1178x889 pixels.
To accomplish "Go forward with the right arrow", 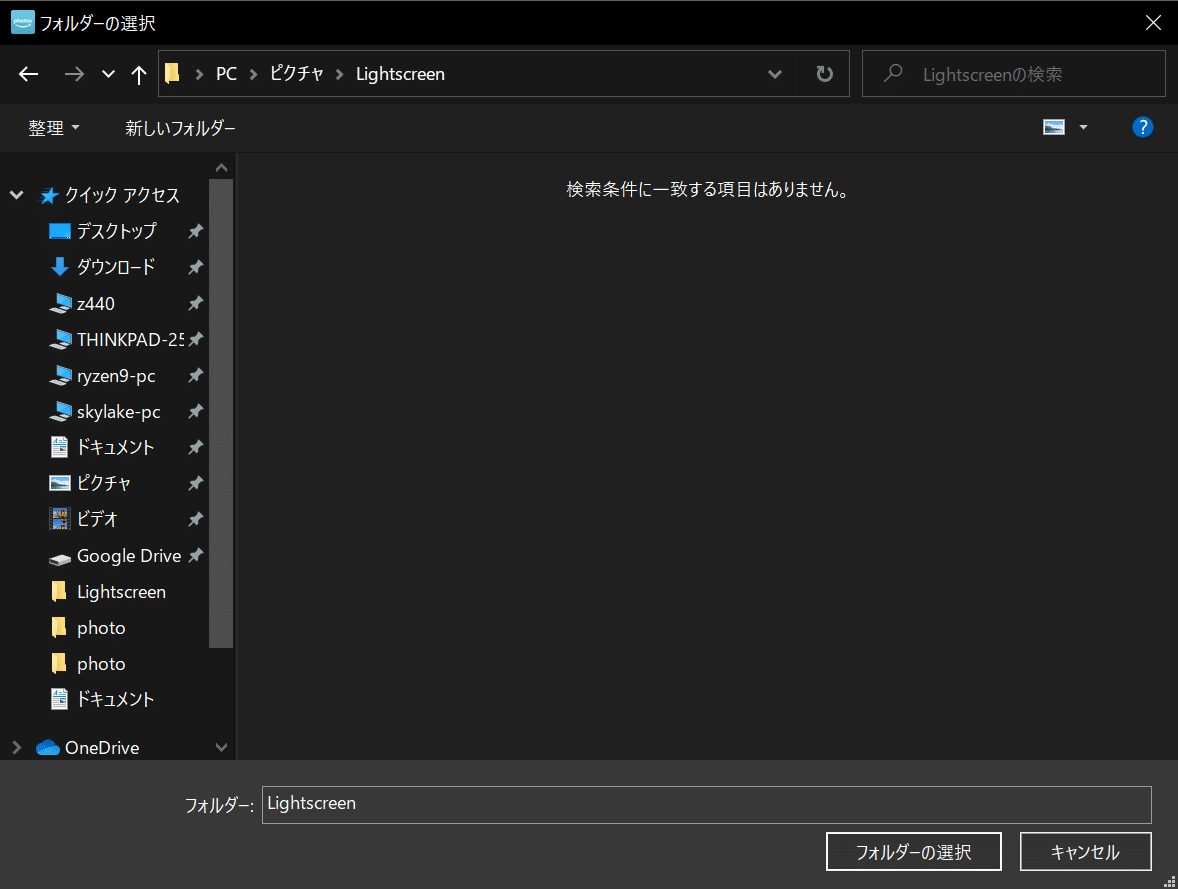I will 74,74.
